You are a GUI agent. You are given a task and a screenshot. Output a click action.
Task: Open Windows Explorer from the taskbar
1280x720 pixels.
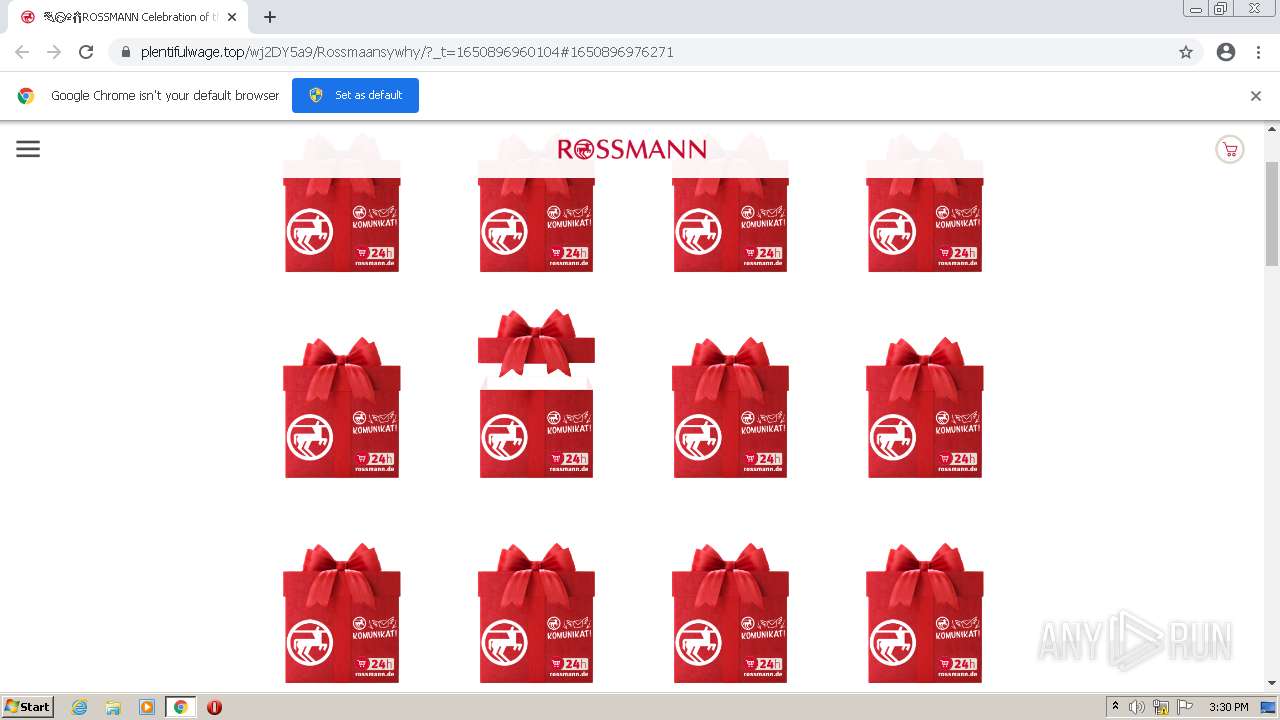(113, 707)
